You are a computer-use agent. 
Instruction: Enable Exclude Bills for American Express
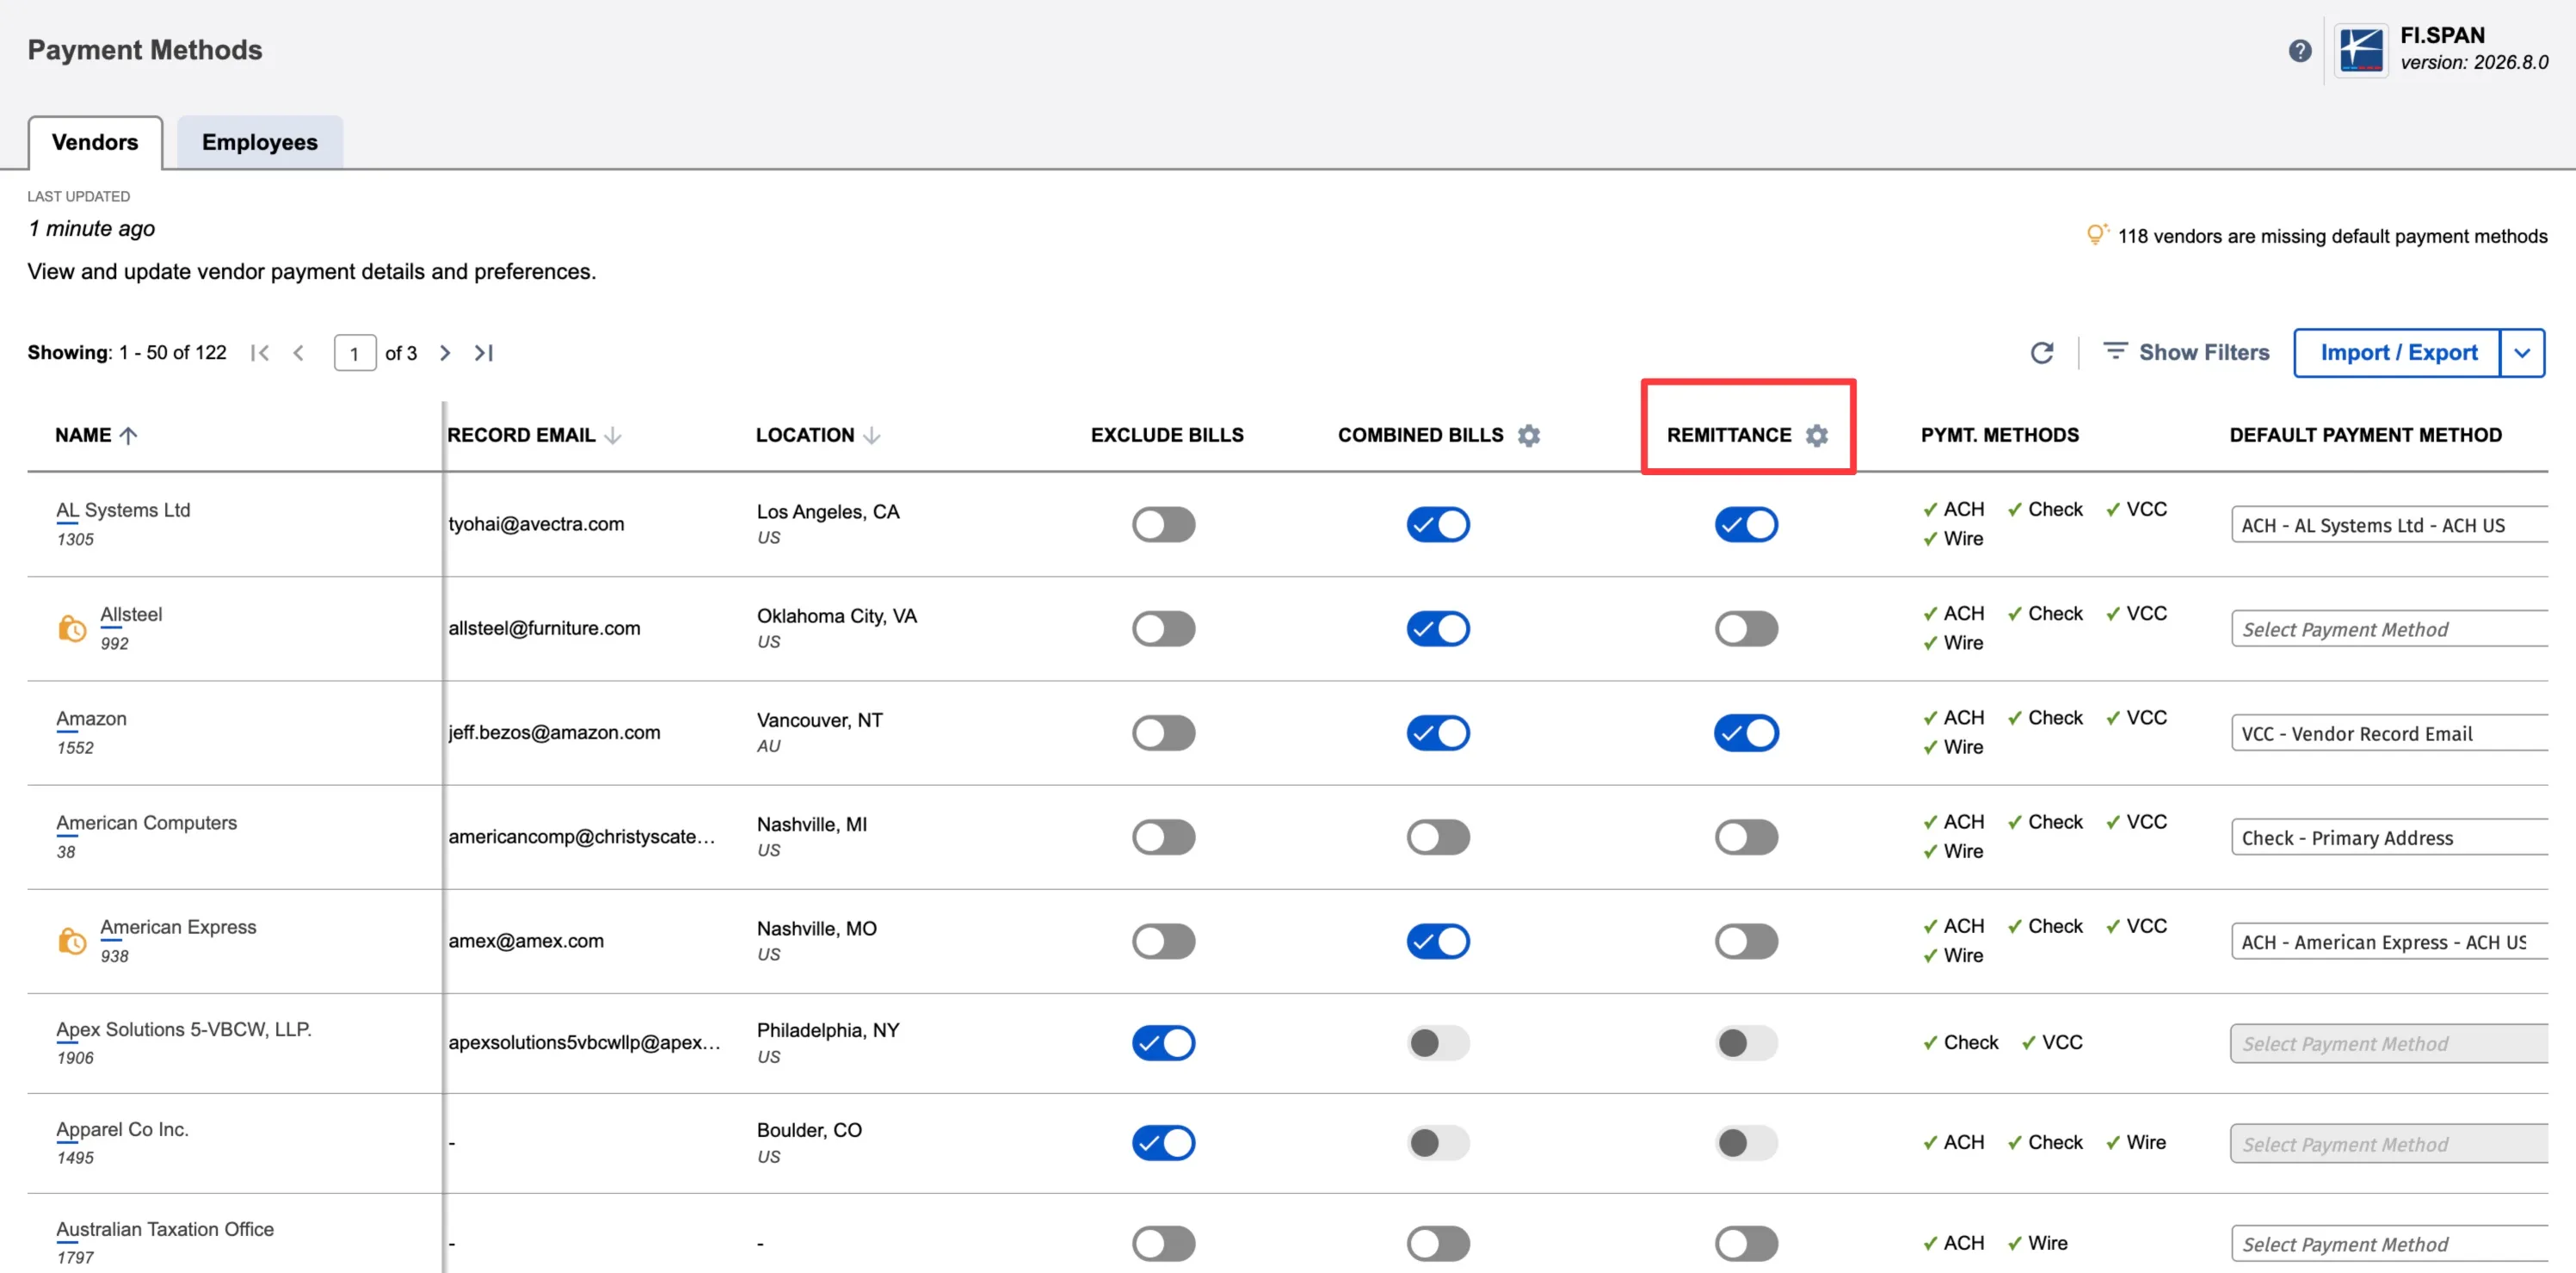click(1163, 941)
